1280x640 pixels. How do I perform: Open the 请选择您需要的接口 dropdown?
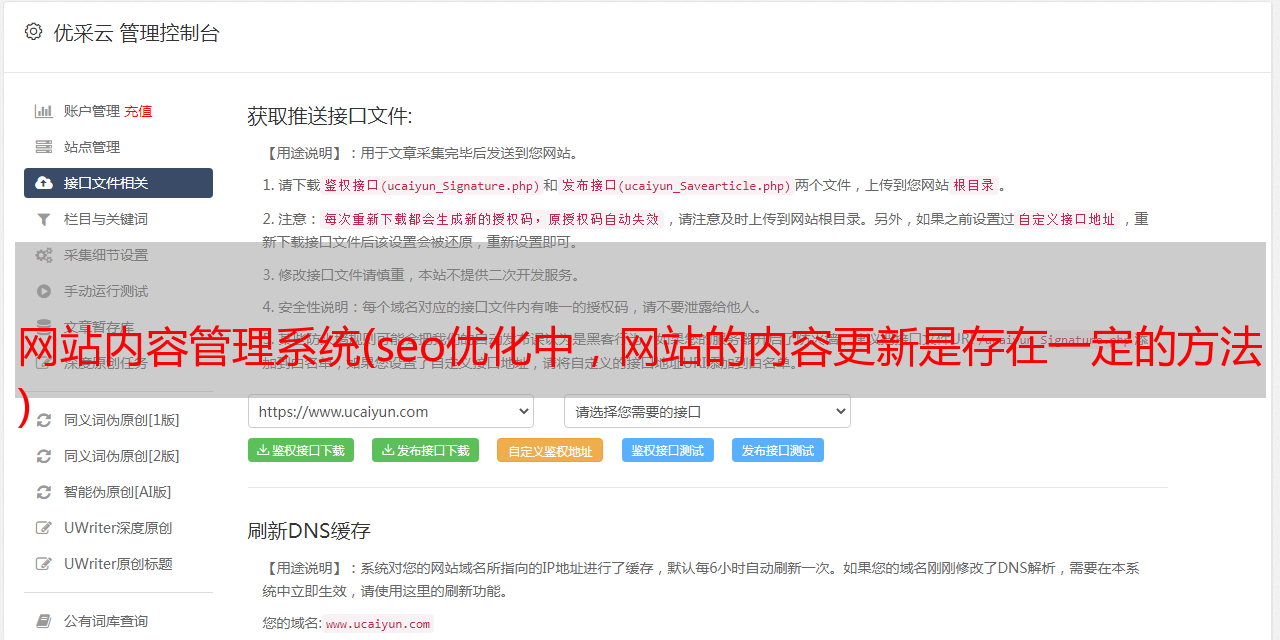coord(707,411)
